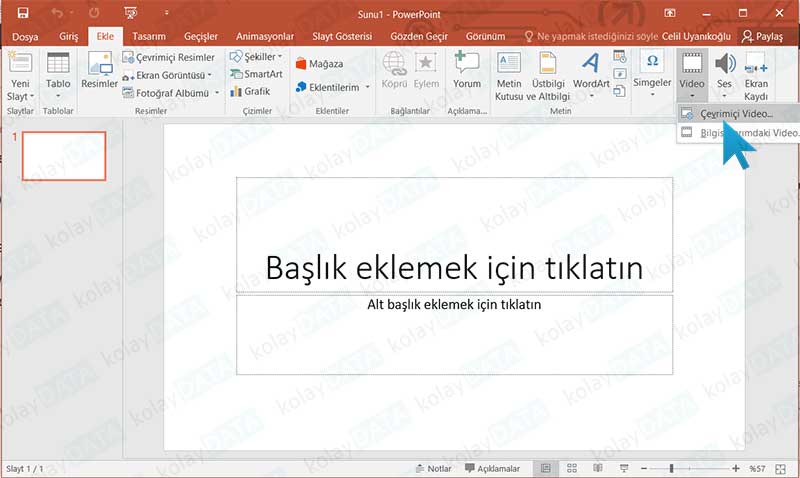Open the Slayt Gösterisi tab
The image size is (800, 478).
342,36
